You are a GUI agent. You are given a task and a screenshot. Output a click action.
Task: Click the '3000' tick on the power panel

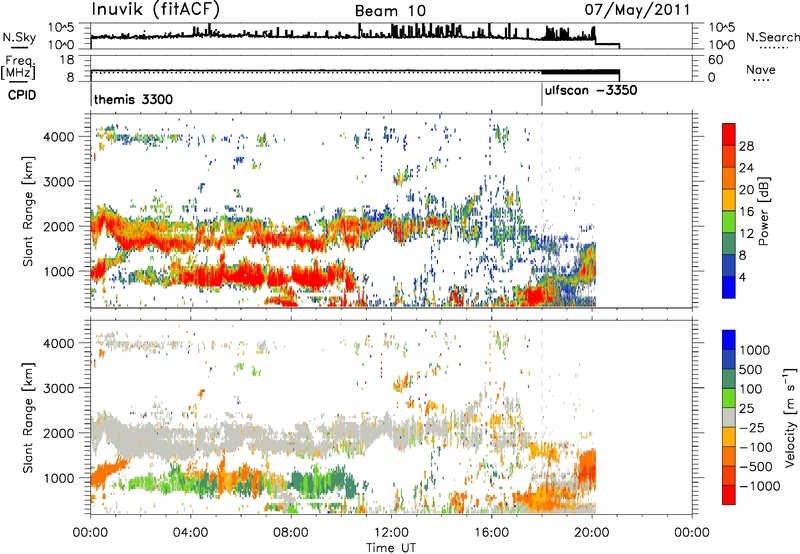pyautogui.click(x=58, y=182)
